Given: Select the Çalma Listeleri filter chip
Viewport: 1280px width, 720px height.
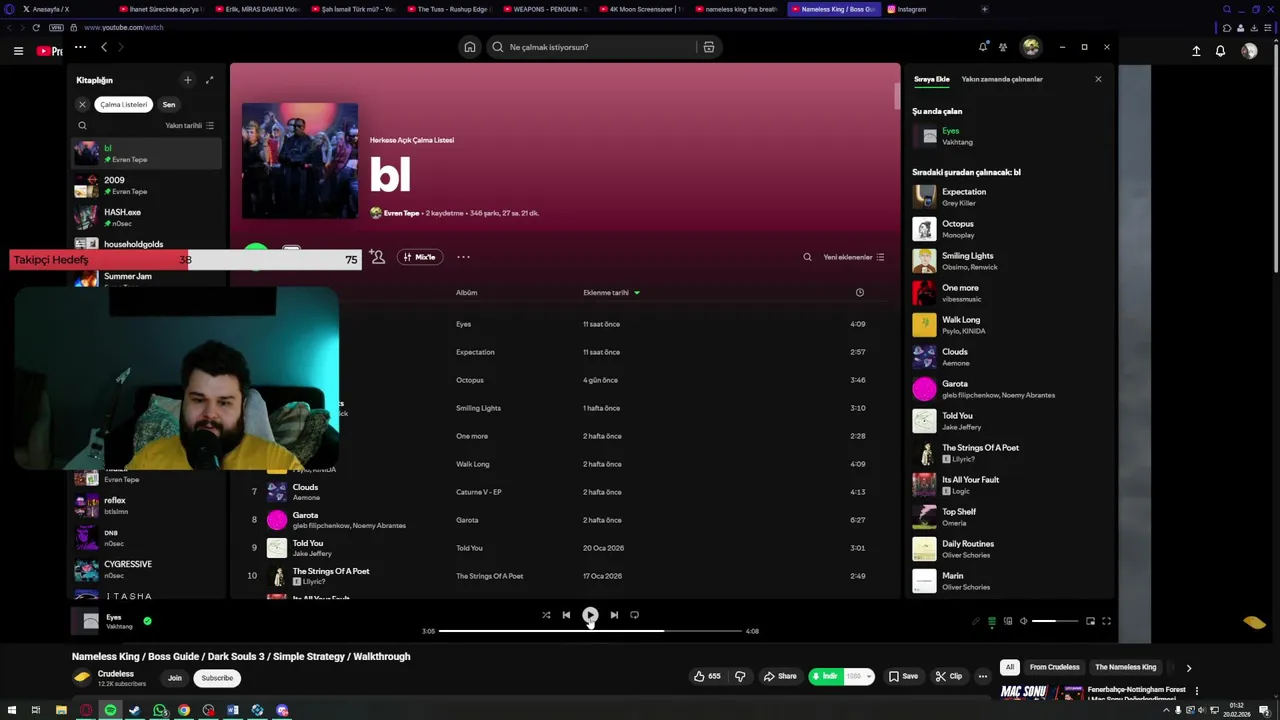Looking at the screenshot, I should click(x=123, y=104).
